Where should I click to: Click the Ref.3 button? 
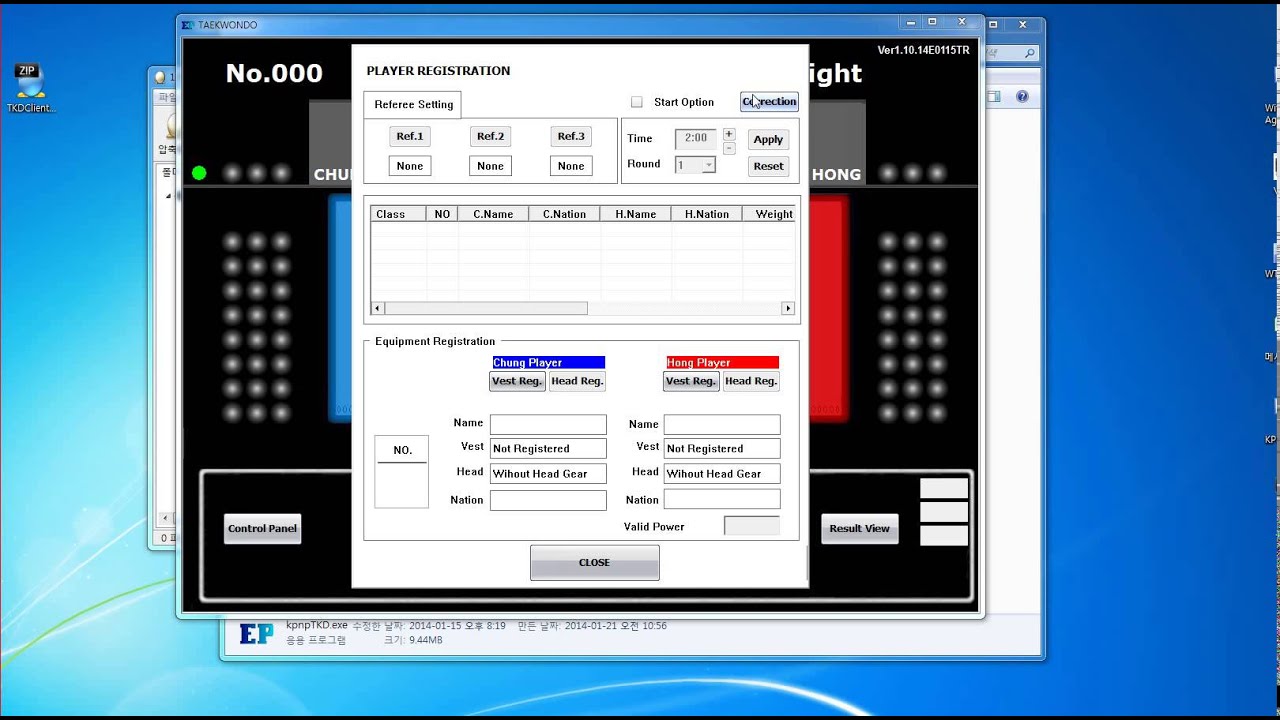pos(571,136)
